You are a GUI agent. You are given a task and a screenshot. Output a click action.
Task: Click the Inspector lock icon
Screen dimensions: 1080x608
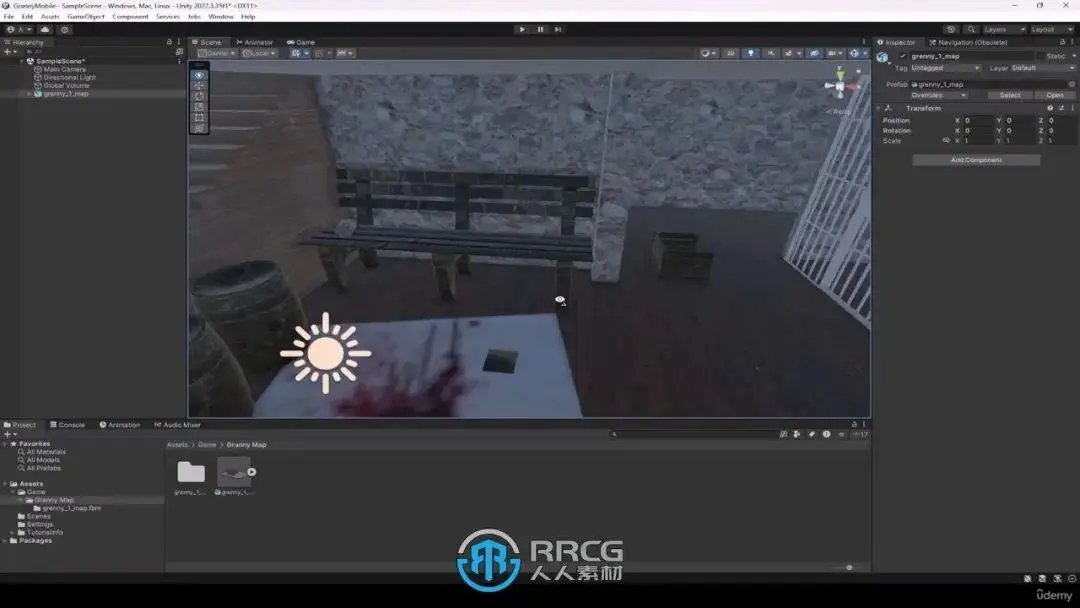[x=1062, y=42]
